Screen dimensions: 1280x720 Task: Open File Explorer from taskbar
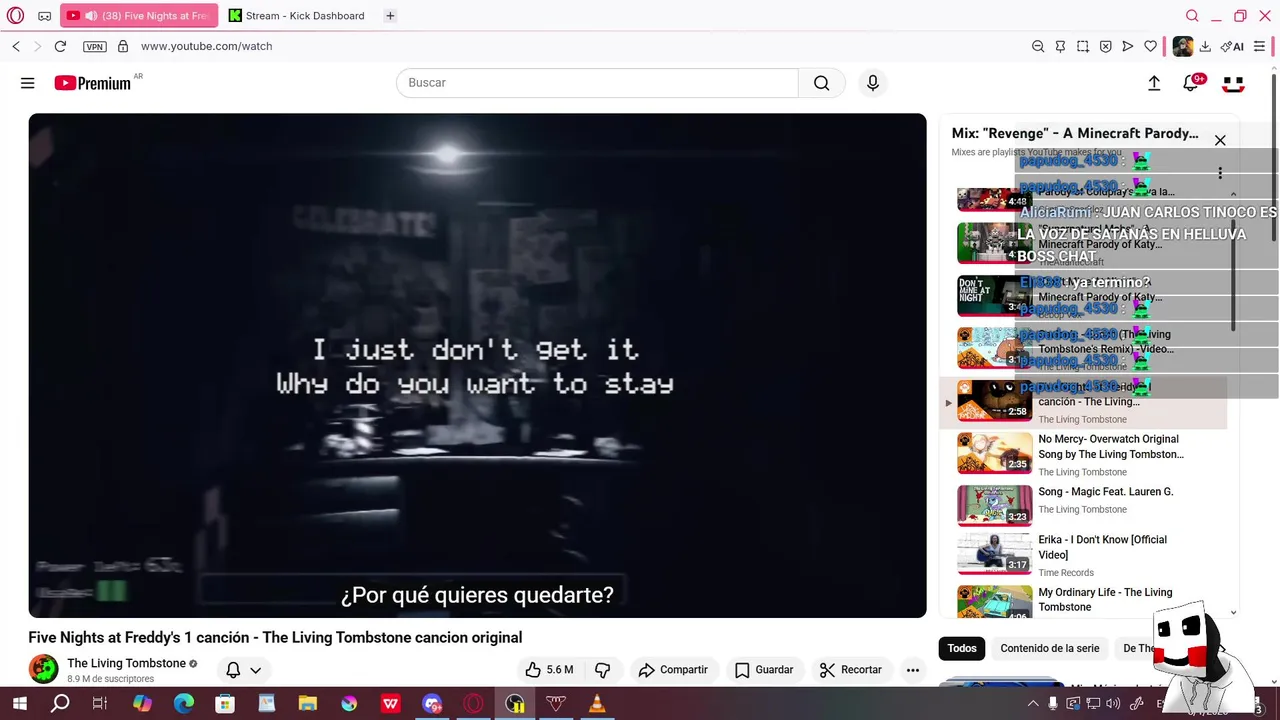click(308, 704)
